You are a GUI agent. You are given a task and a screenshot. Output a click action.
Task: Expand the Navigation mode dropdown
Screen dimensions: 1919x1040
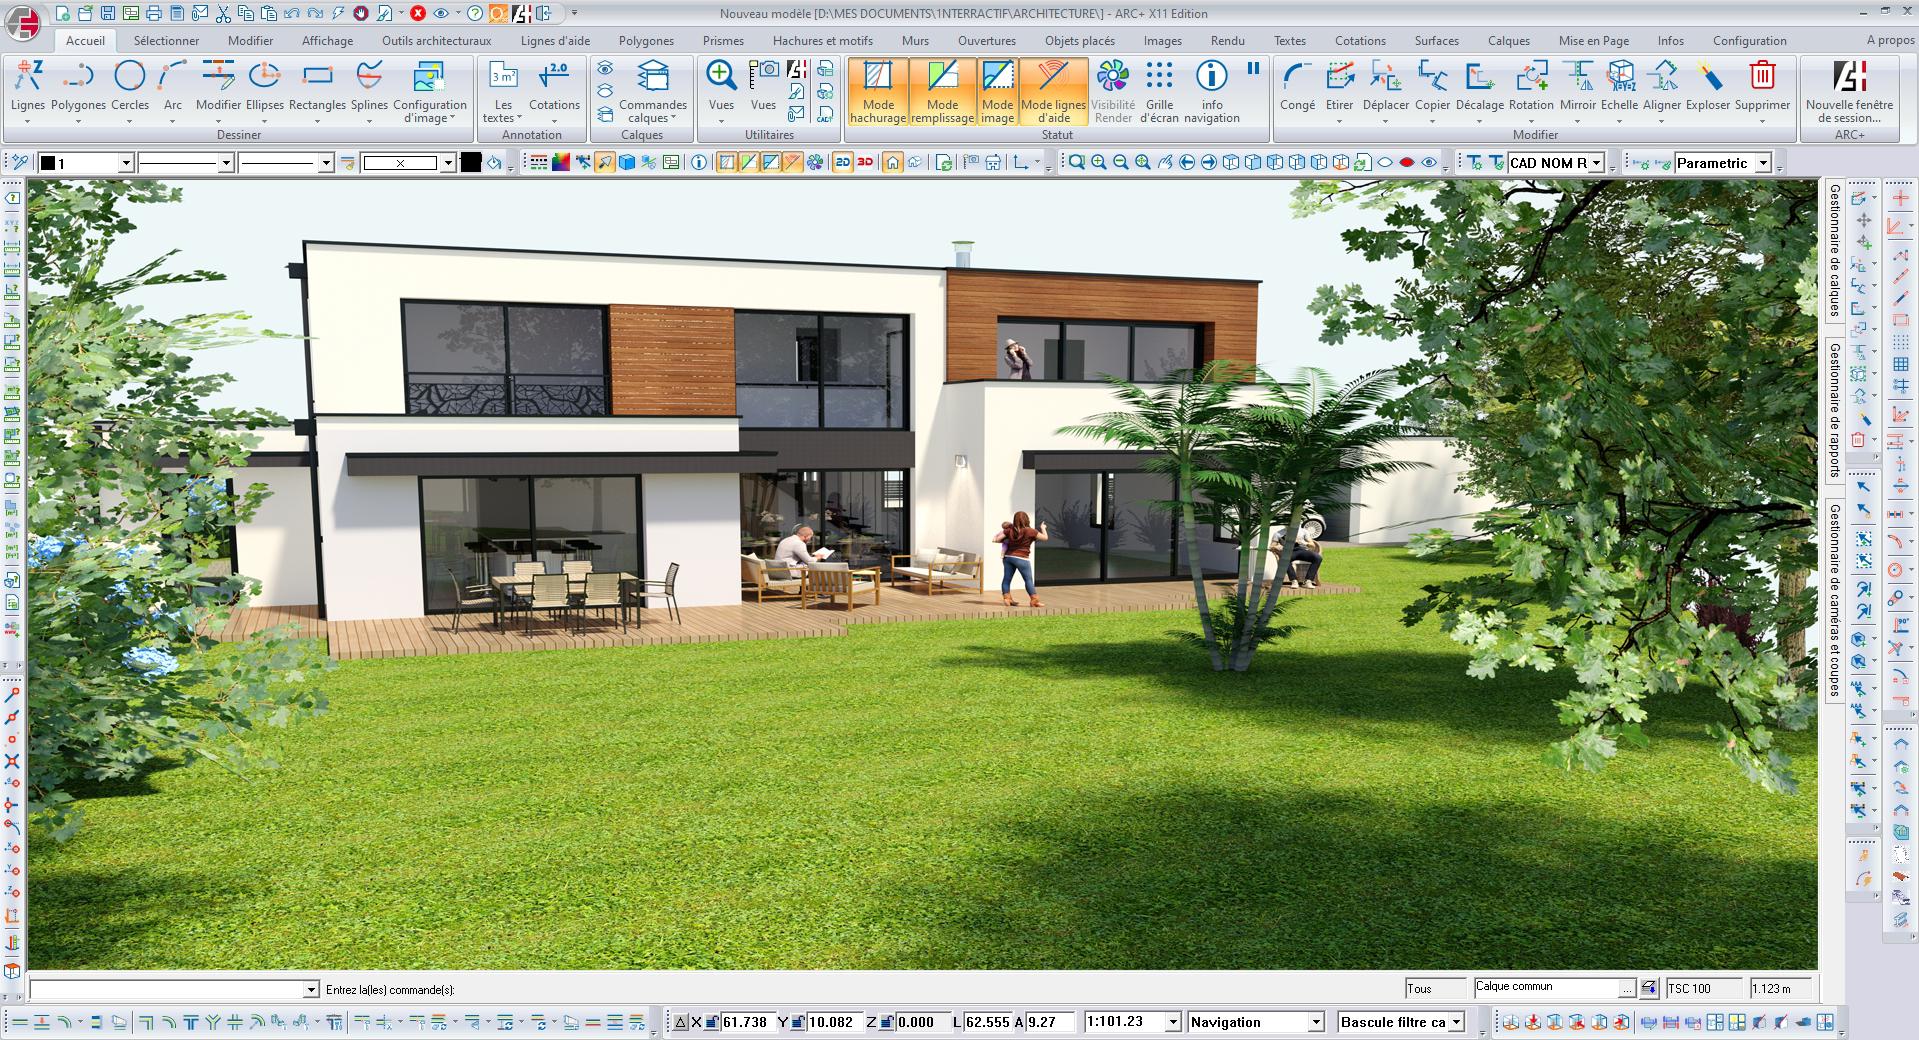pos(1316,1022)
